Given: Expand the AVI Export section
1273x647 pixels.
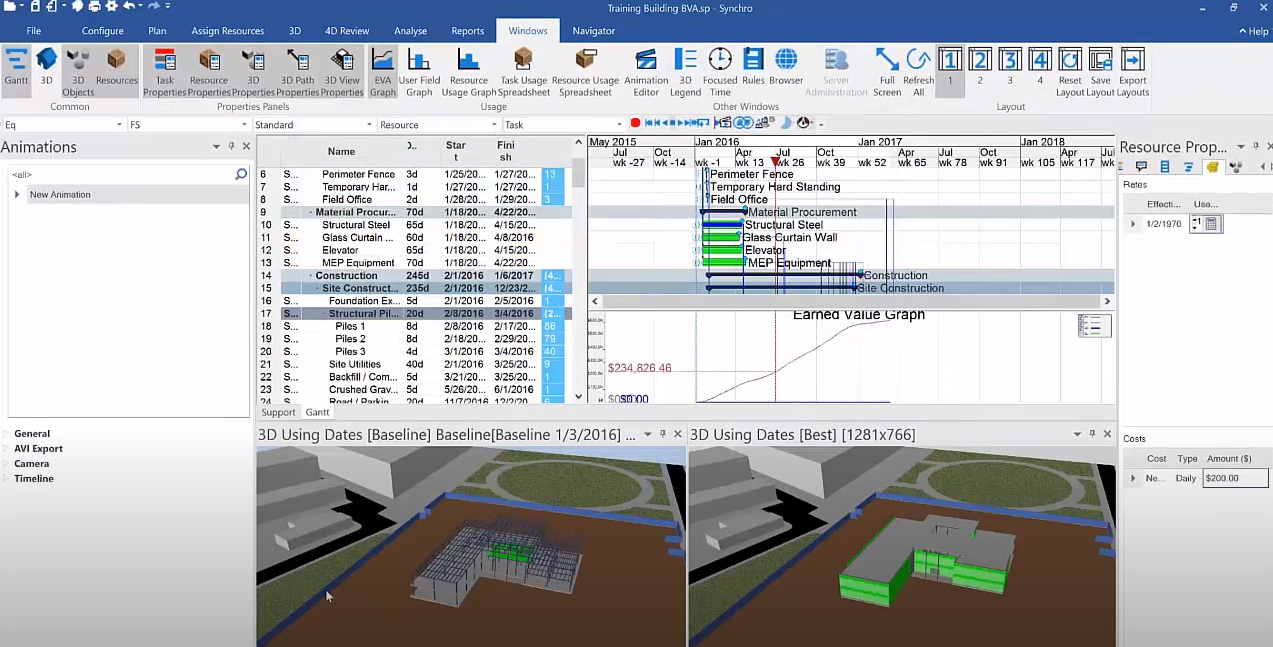Looking at the screenshot, I should coord(6,448).
